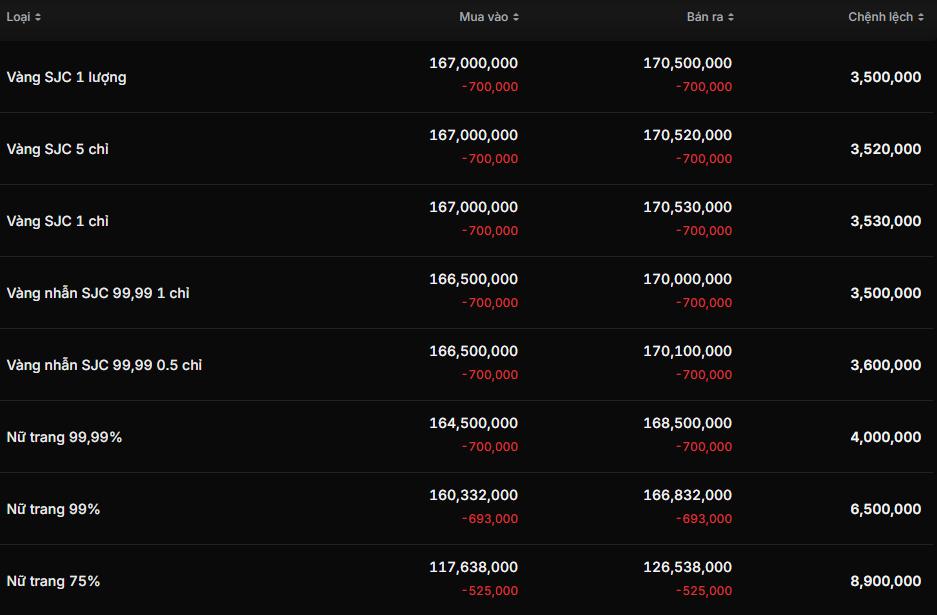937x615 pixels.
Task: Click the sort arrows beside Bán ra
Action: (731, 17)
